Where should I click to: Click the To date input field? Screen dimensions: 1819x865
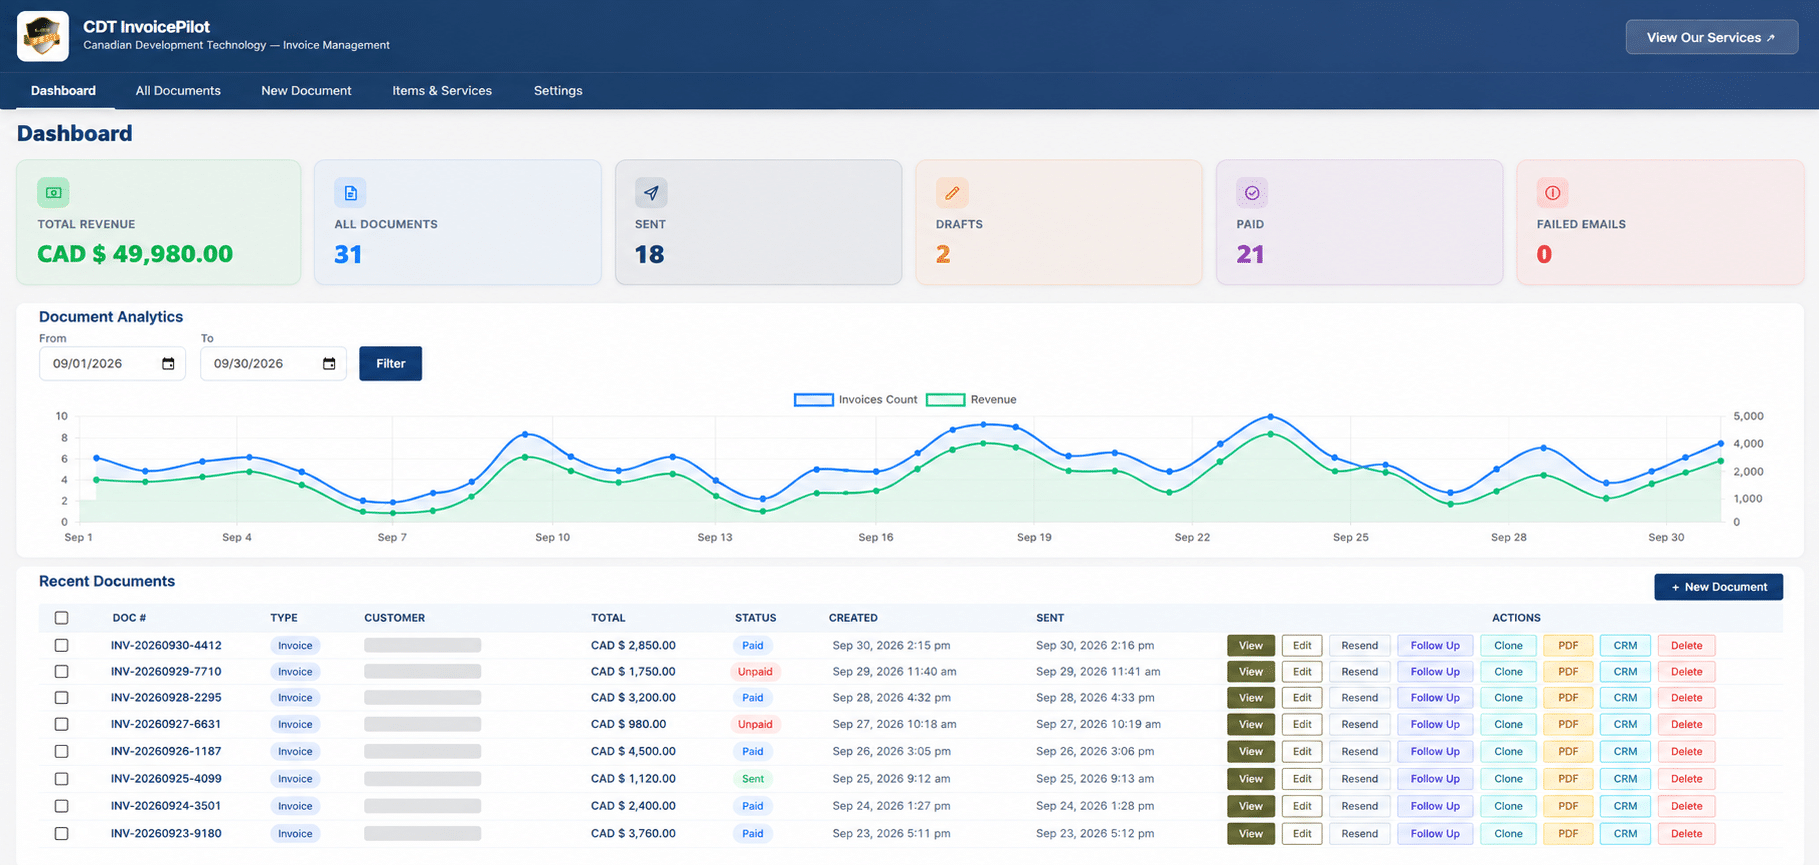tap(273, 364)
